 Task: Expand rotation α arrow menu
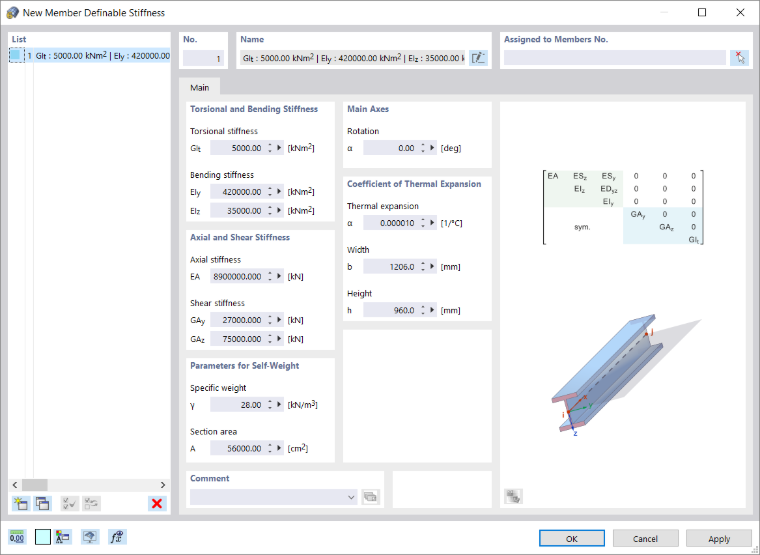coord(432,148)
